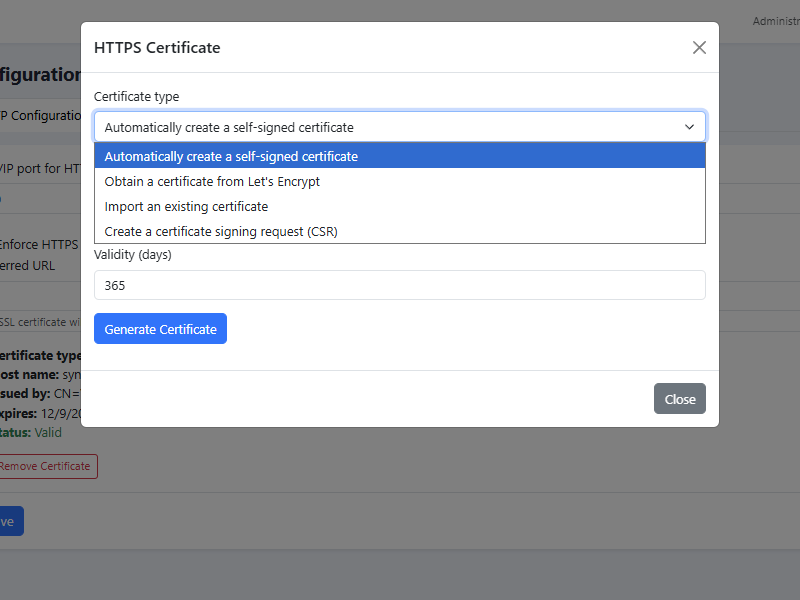Click the Validity (days) input field
The height and width of the screenshot is (600, 800).
point(399,285)
